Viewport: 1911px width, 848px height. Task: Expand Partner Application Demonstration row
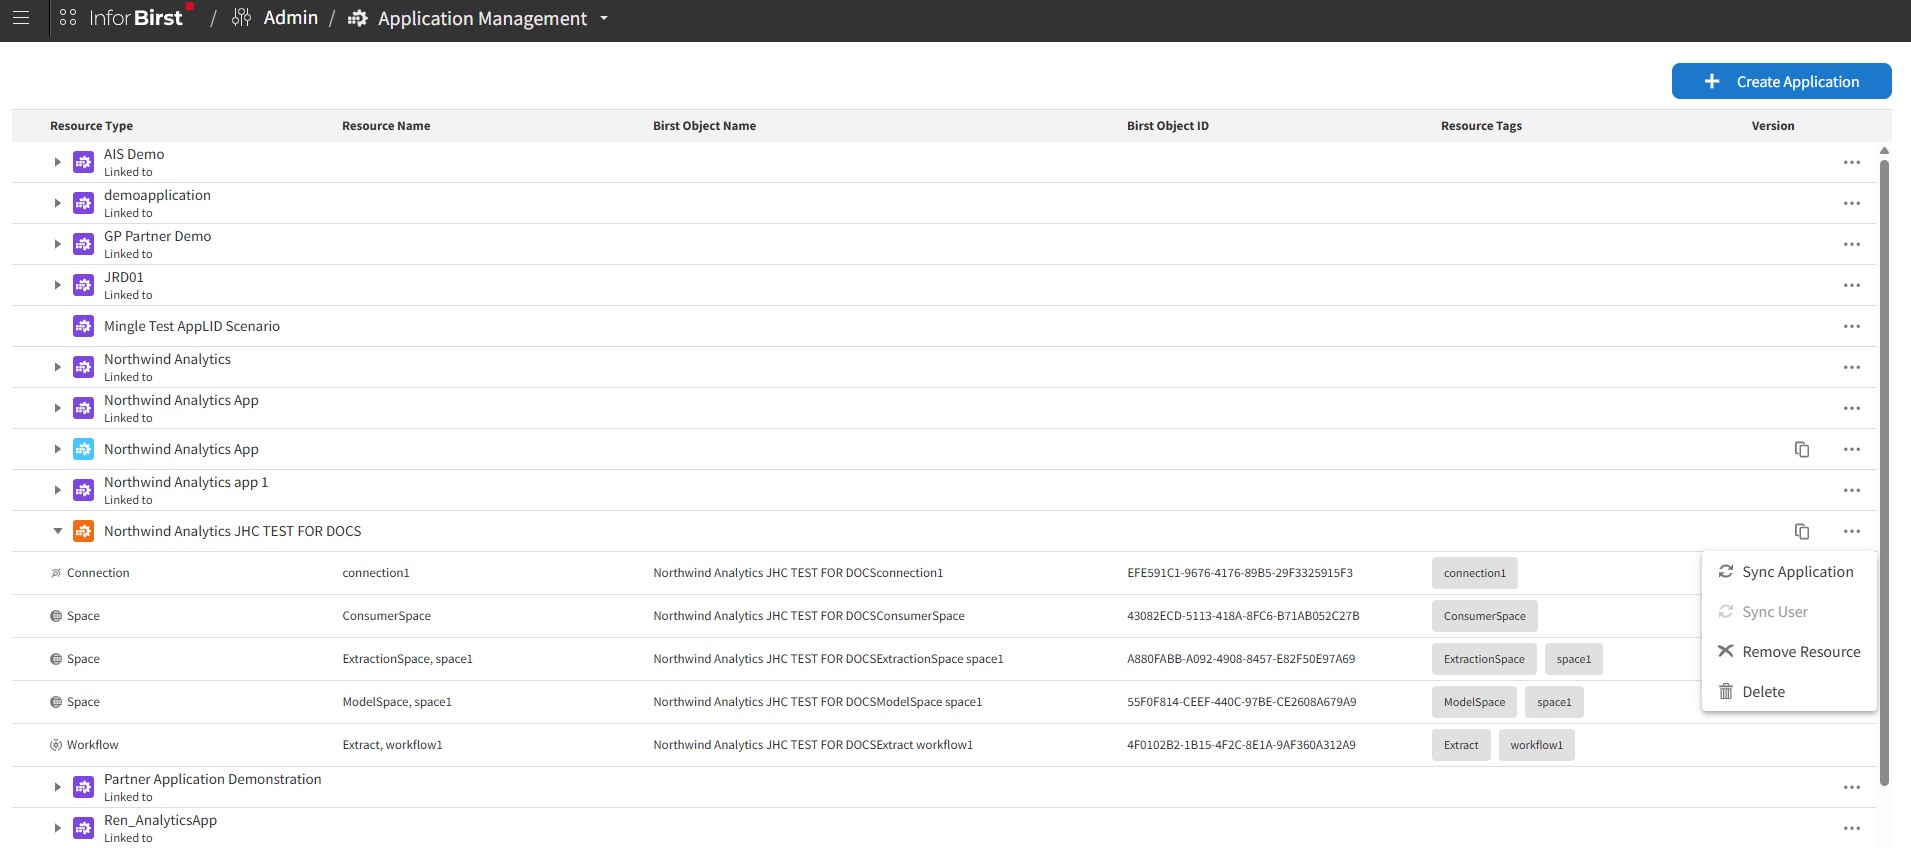pyautogui.click(x=58, y=787)
